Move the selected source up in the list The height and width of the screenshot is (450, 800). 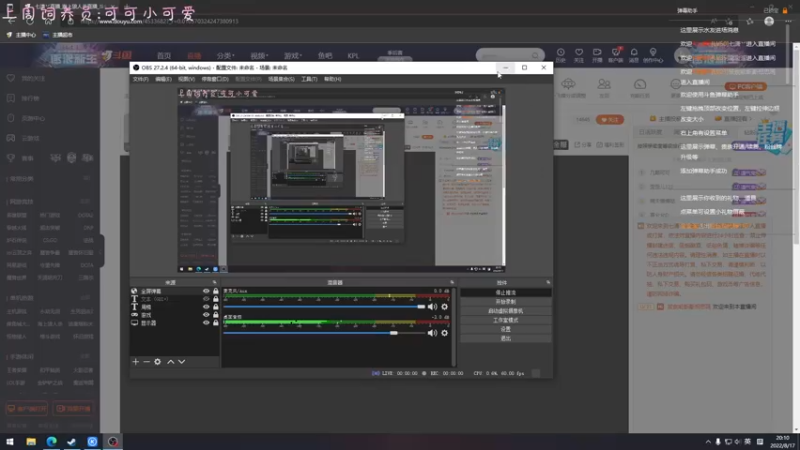(x=170, y=362)
